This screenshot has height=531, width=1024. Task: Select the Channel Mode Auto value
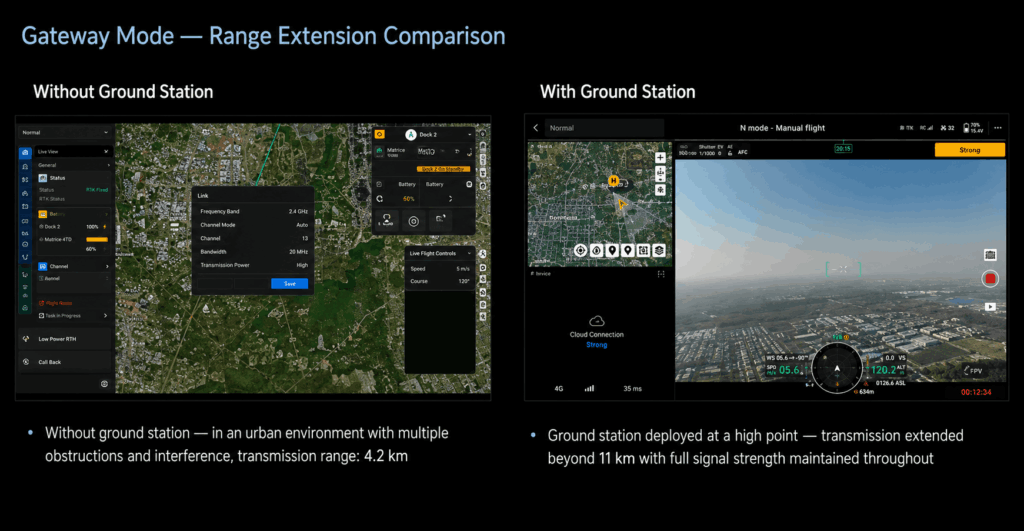tap(302, 225)
